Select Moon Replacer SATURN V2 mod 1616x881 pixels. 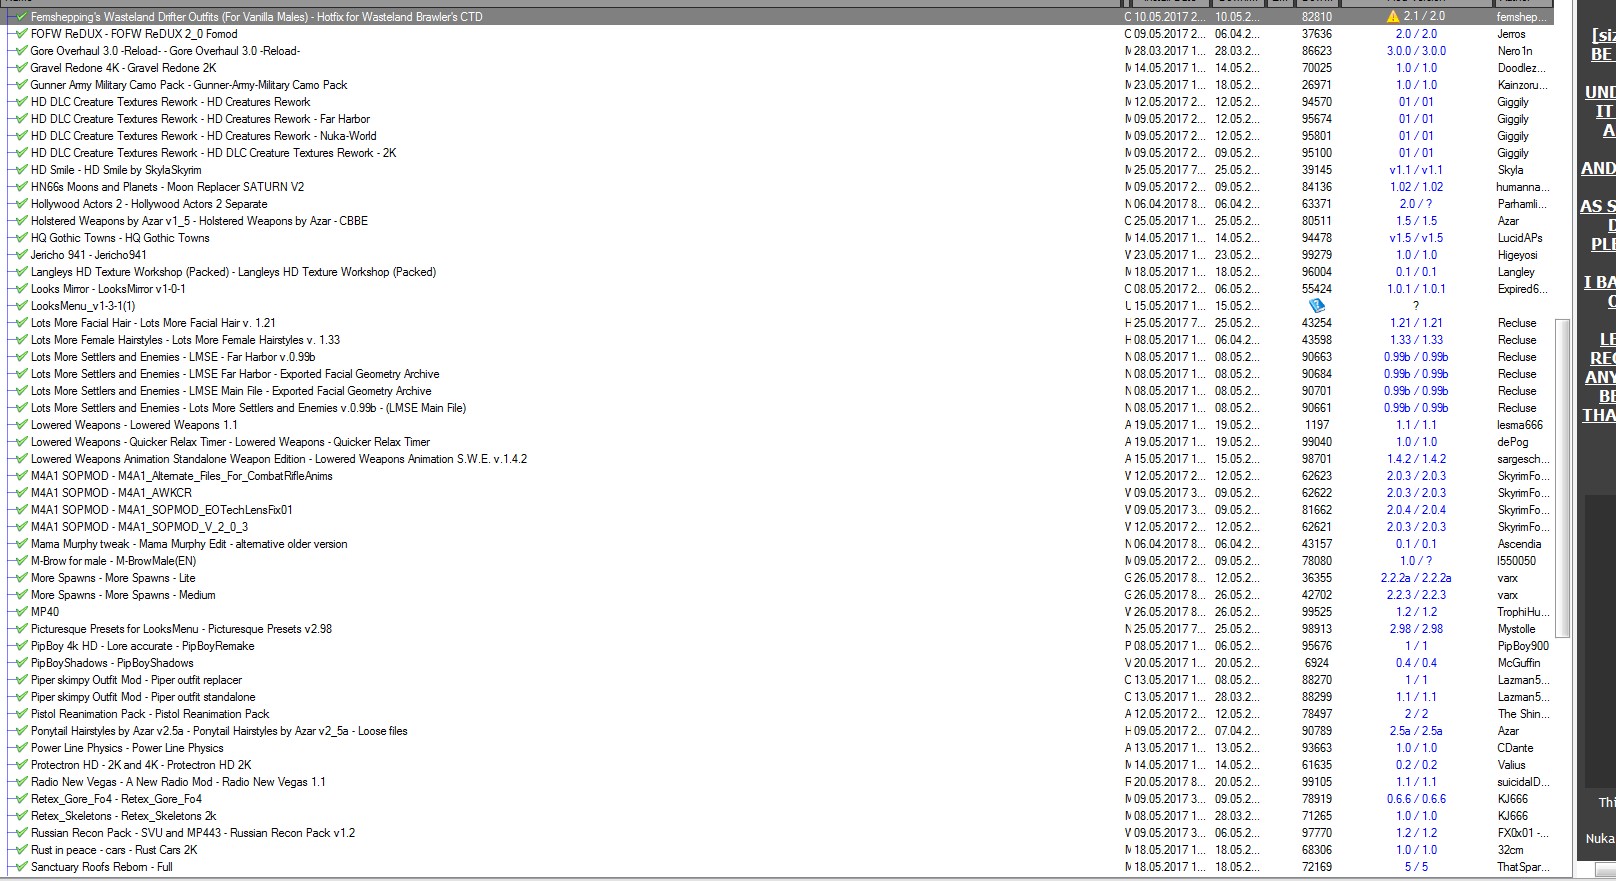[167, 187]
